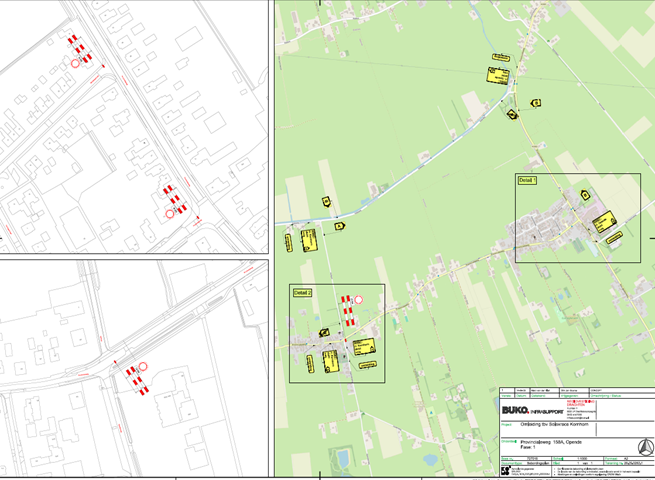Click the BUKO Infrasupport logo
The width and height of the screenshot is (655, 480).
tap(532, 411)
